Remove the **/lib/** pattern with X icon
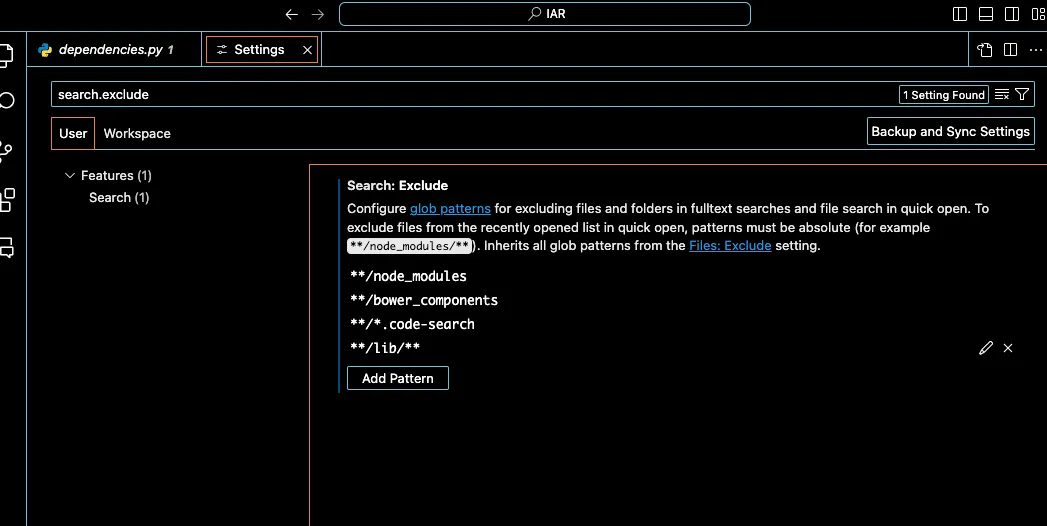The height and width of the screenshot is (526, 1047). (1008, 348)
